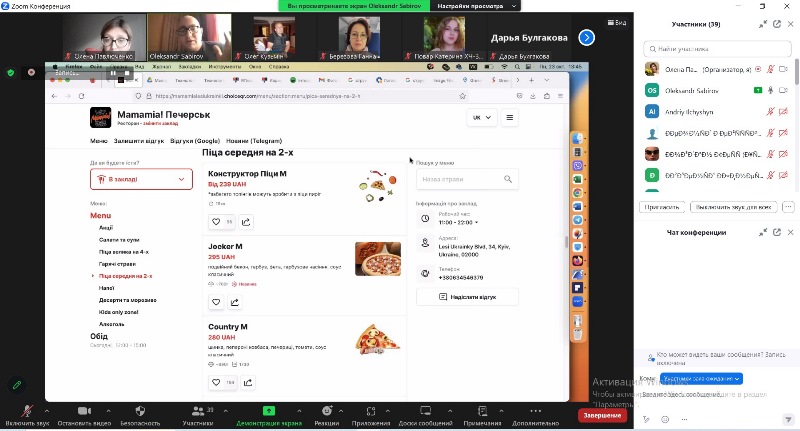Expand participants options arrow in toolbar
The height and width of the screenshot is (431, 800).
226,411
